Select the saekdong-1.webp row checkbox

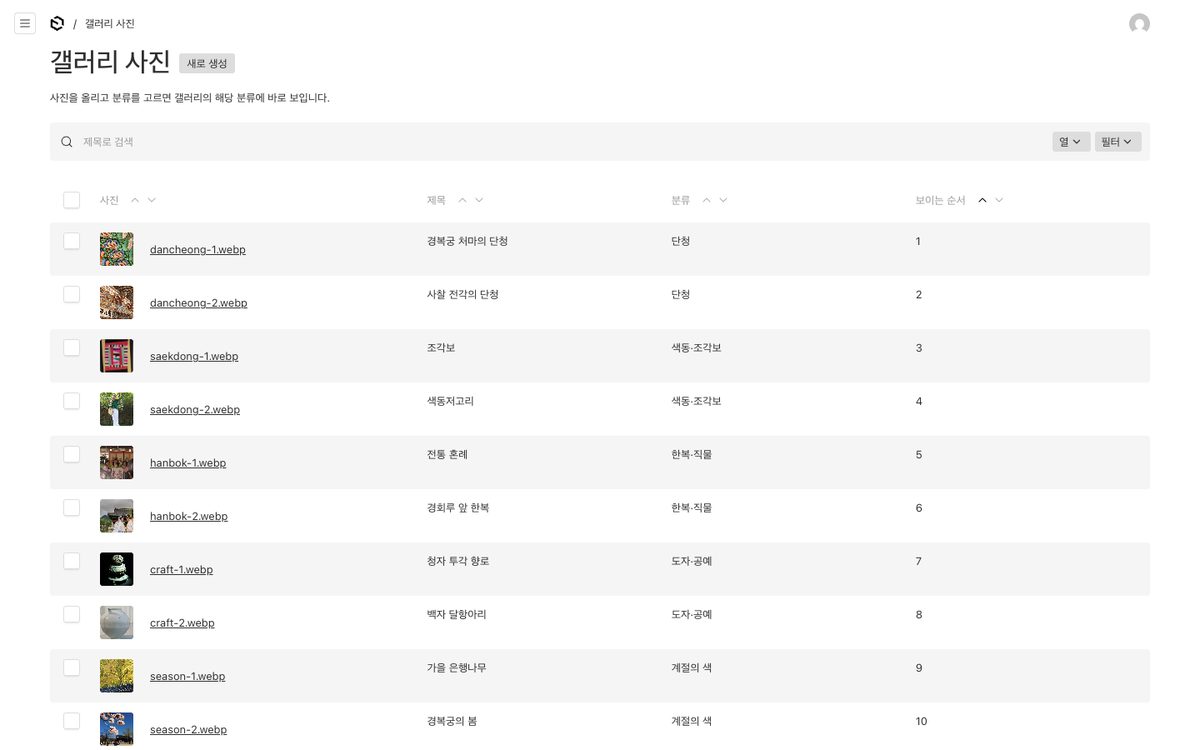(x=71, y=347)
